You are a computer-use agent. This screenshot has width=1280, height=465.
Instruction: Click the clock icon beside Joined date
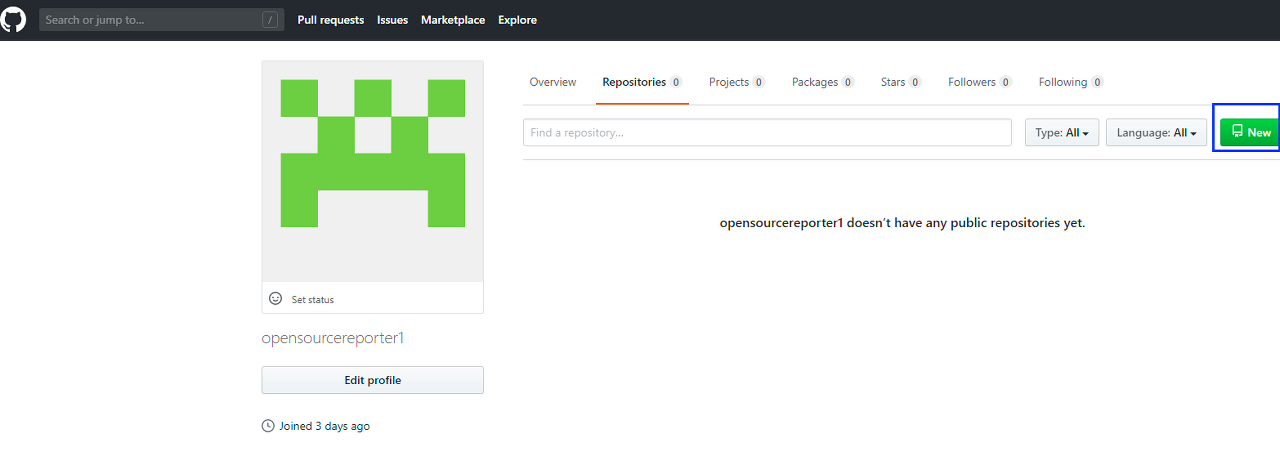(268, 426)
